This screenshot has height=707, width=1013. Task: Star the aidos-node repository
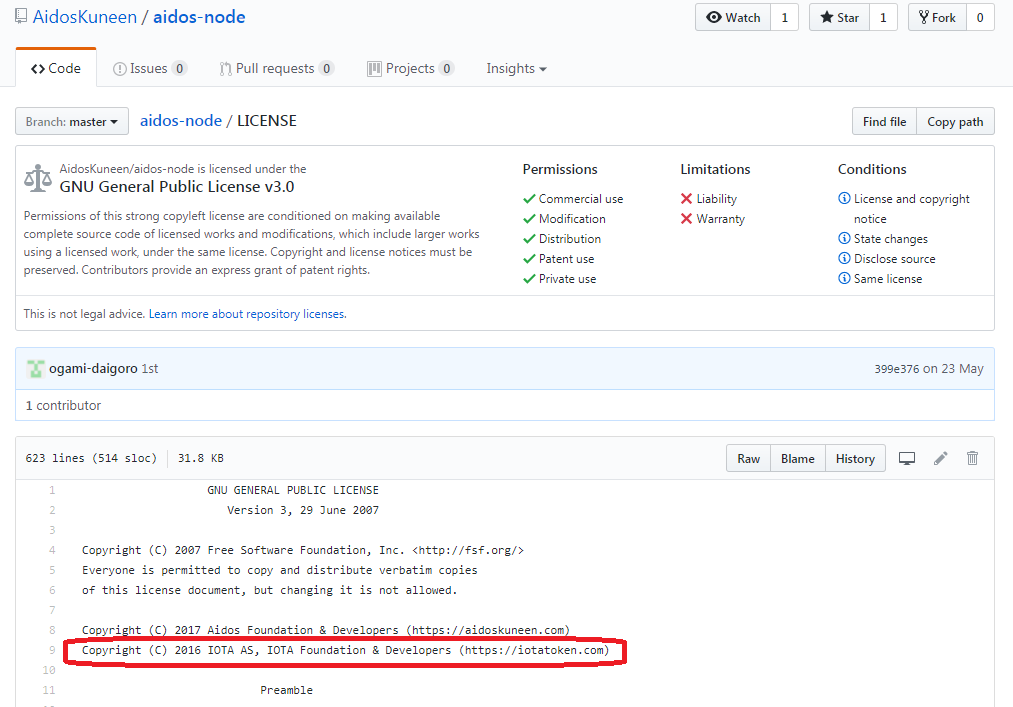click(839, 17)
